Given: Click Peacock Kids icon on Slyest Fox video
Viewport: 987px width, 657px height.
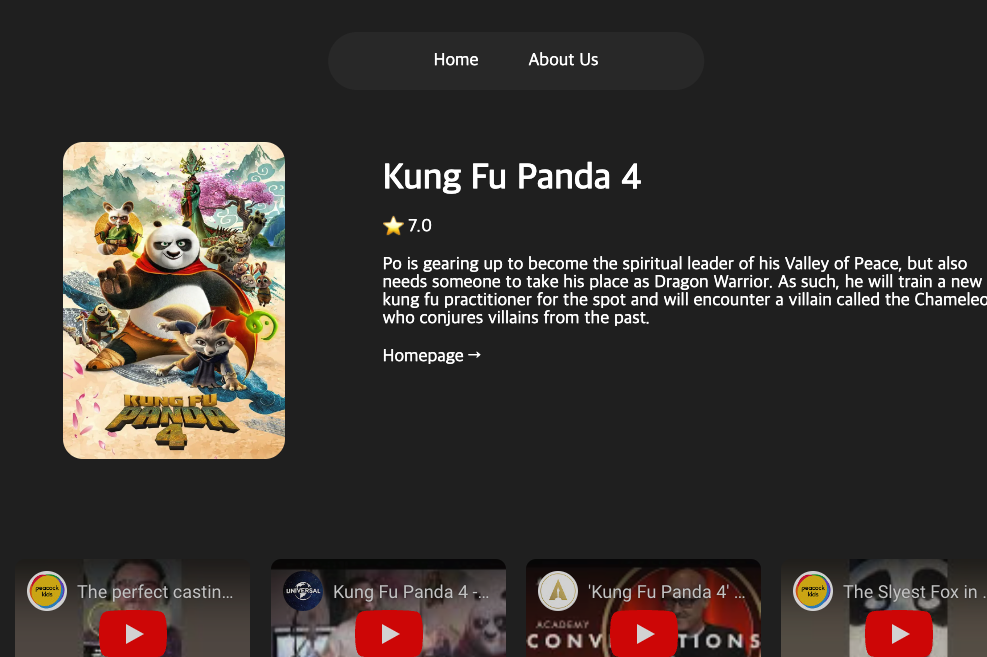Looking at the screenshot, I should [x=813, y=591].
